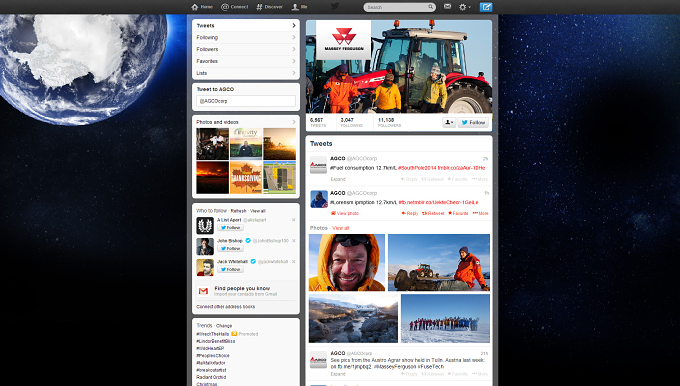Select Favorites in profile sidebar
Image resolution: width=680 pixels, height=386 pixels.
246,61
